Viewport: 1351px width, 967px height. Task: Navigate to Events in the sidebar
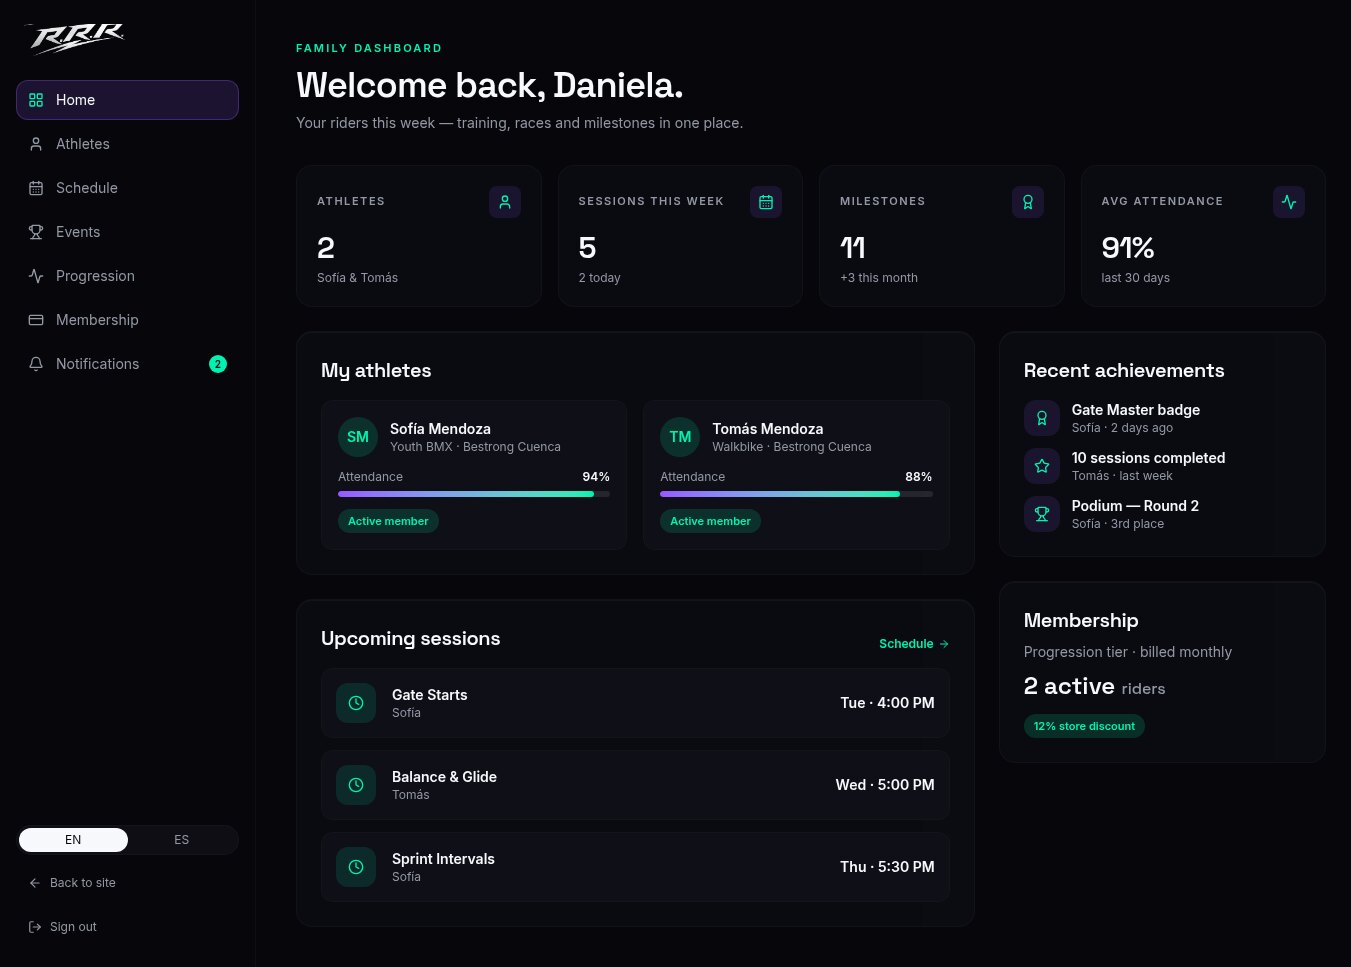click(x=127, y=232)
